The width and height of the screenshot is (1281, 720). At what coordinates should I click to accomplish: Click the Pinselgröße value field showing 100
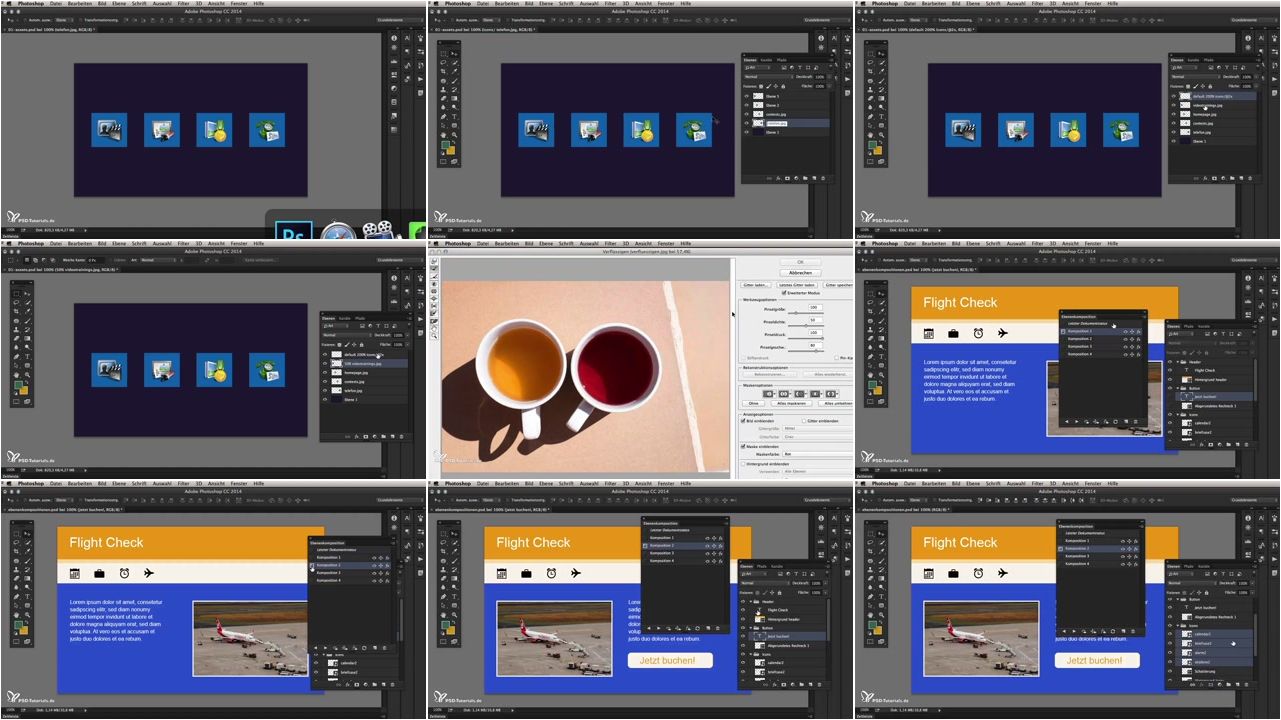(x=815, y=307)
